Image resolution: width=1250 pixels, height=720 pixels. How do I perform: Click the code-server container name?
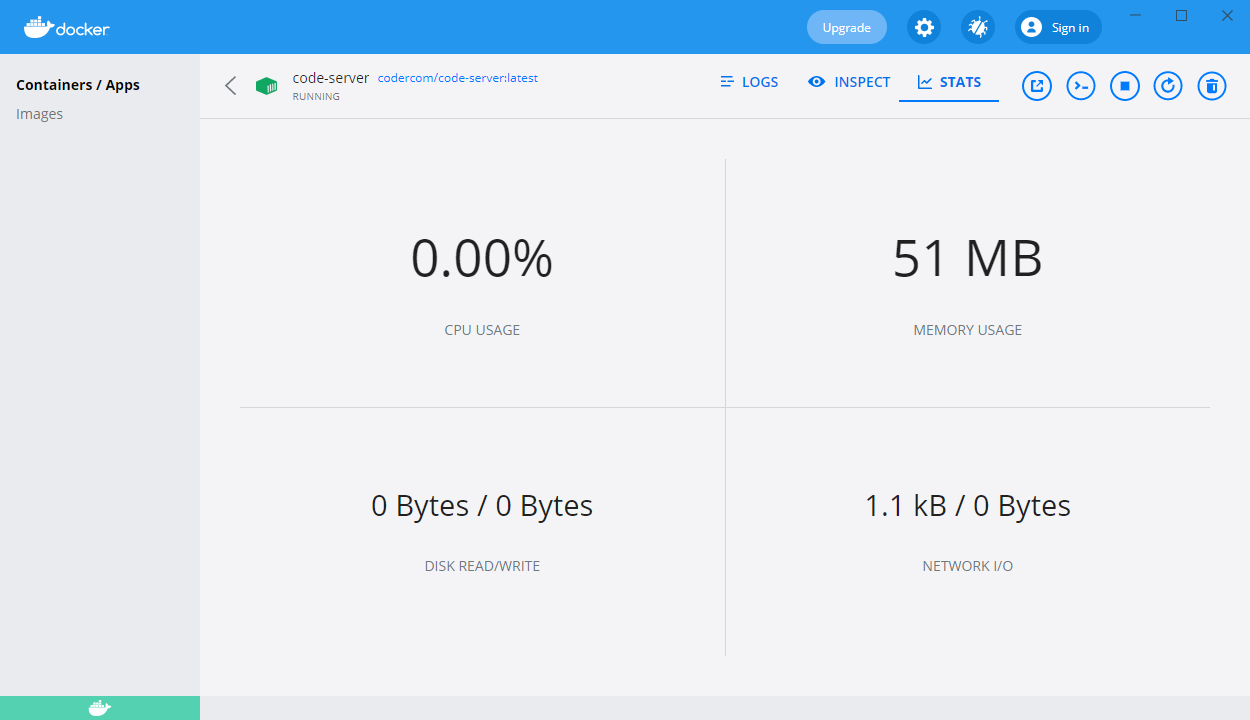pos(331,78)
